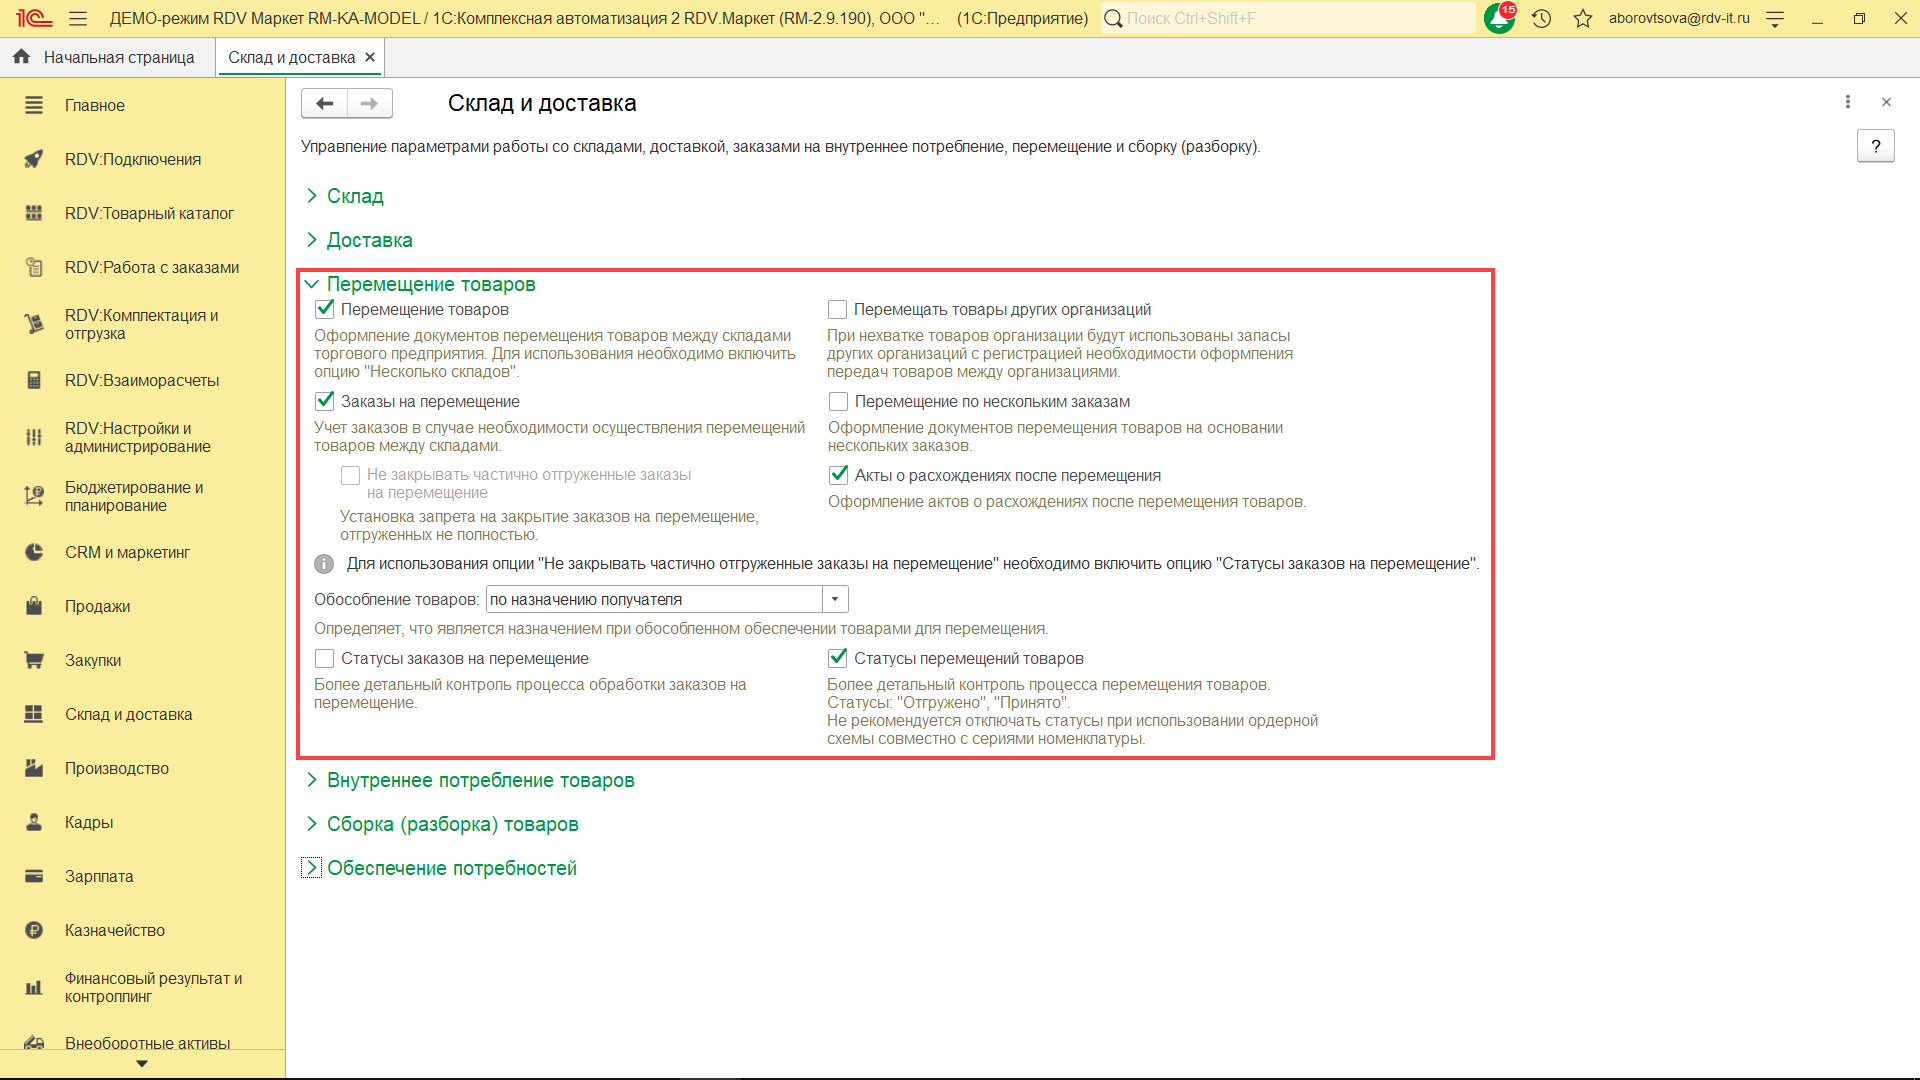The width and height of the screenshot is (1920, 1080).
Task: Click the question mark help button
Action: [x=1875, y=146]
